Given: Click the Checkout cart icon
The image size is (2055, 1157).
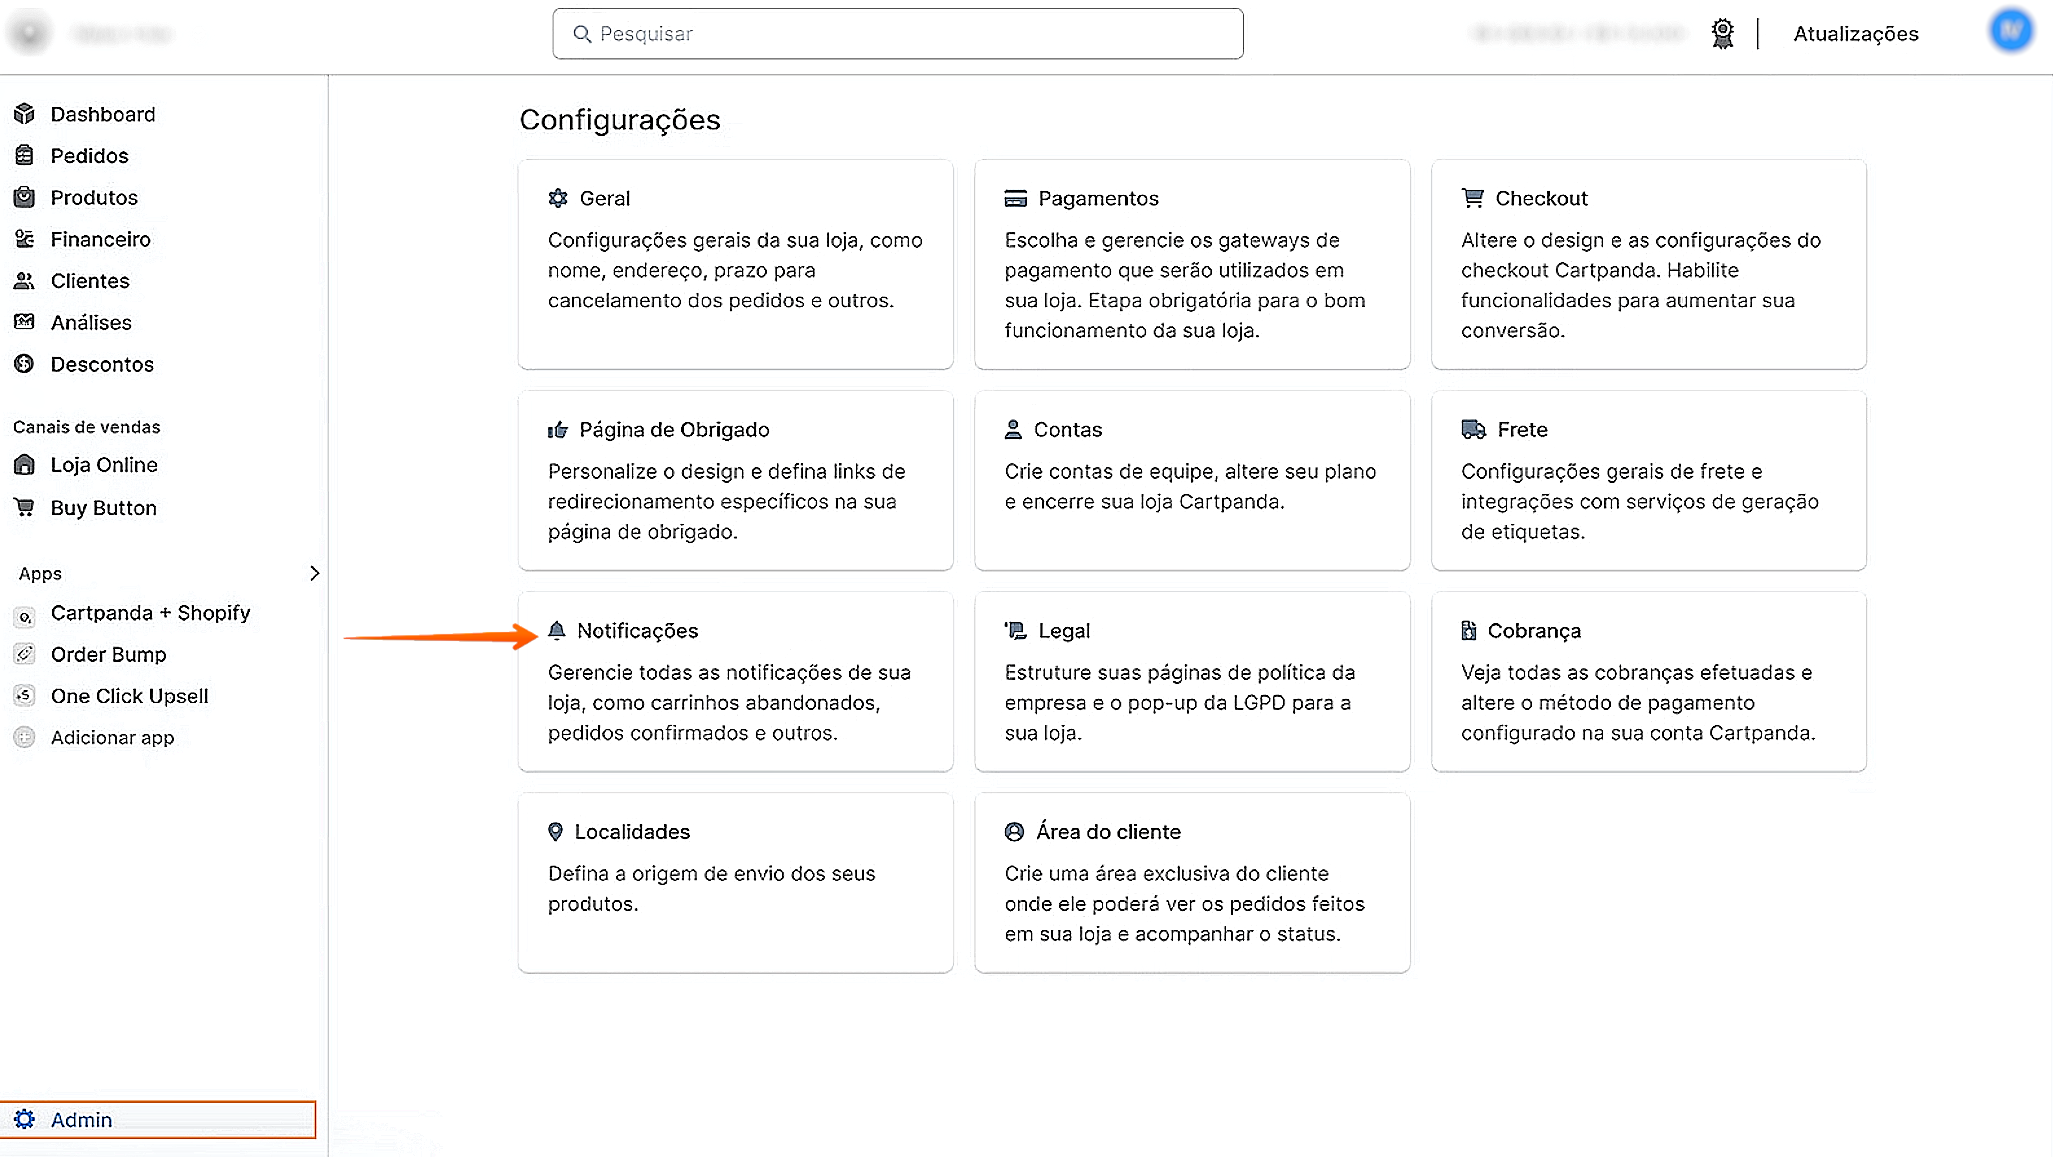Looking at the screenshot, I should click(1472, 198).
